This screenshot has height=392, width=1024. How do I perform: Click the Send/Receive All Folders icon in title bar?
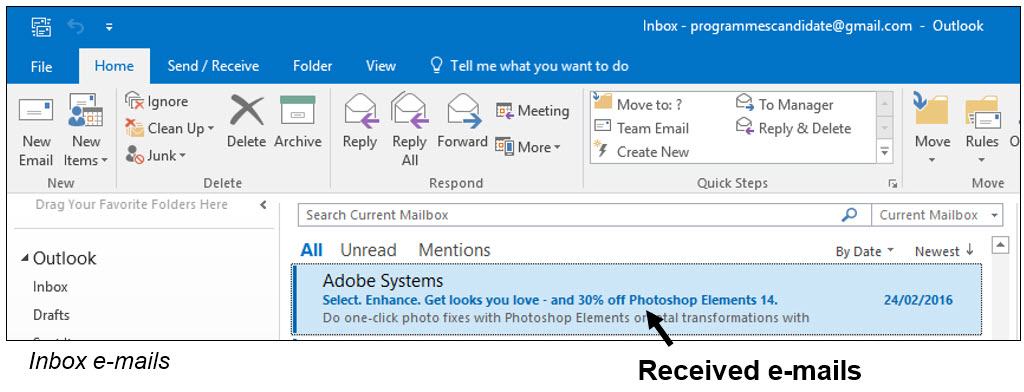[x=41, y=27]
